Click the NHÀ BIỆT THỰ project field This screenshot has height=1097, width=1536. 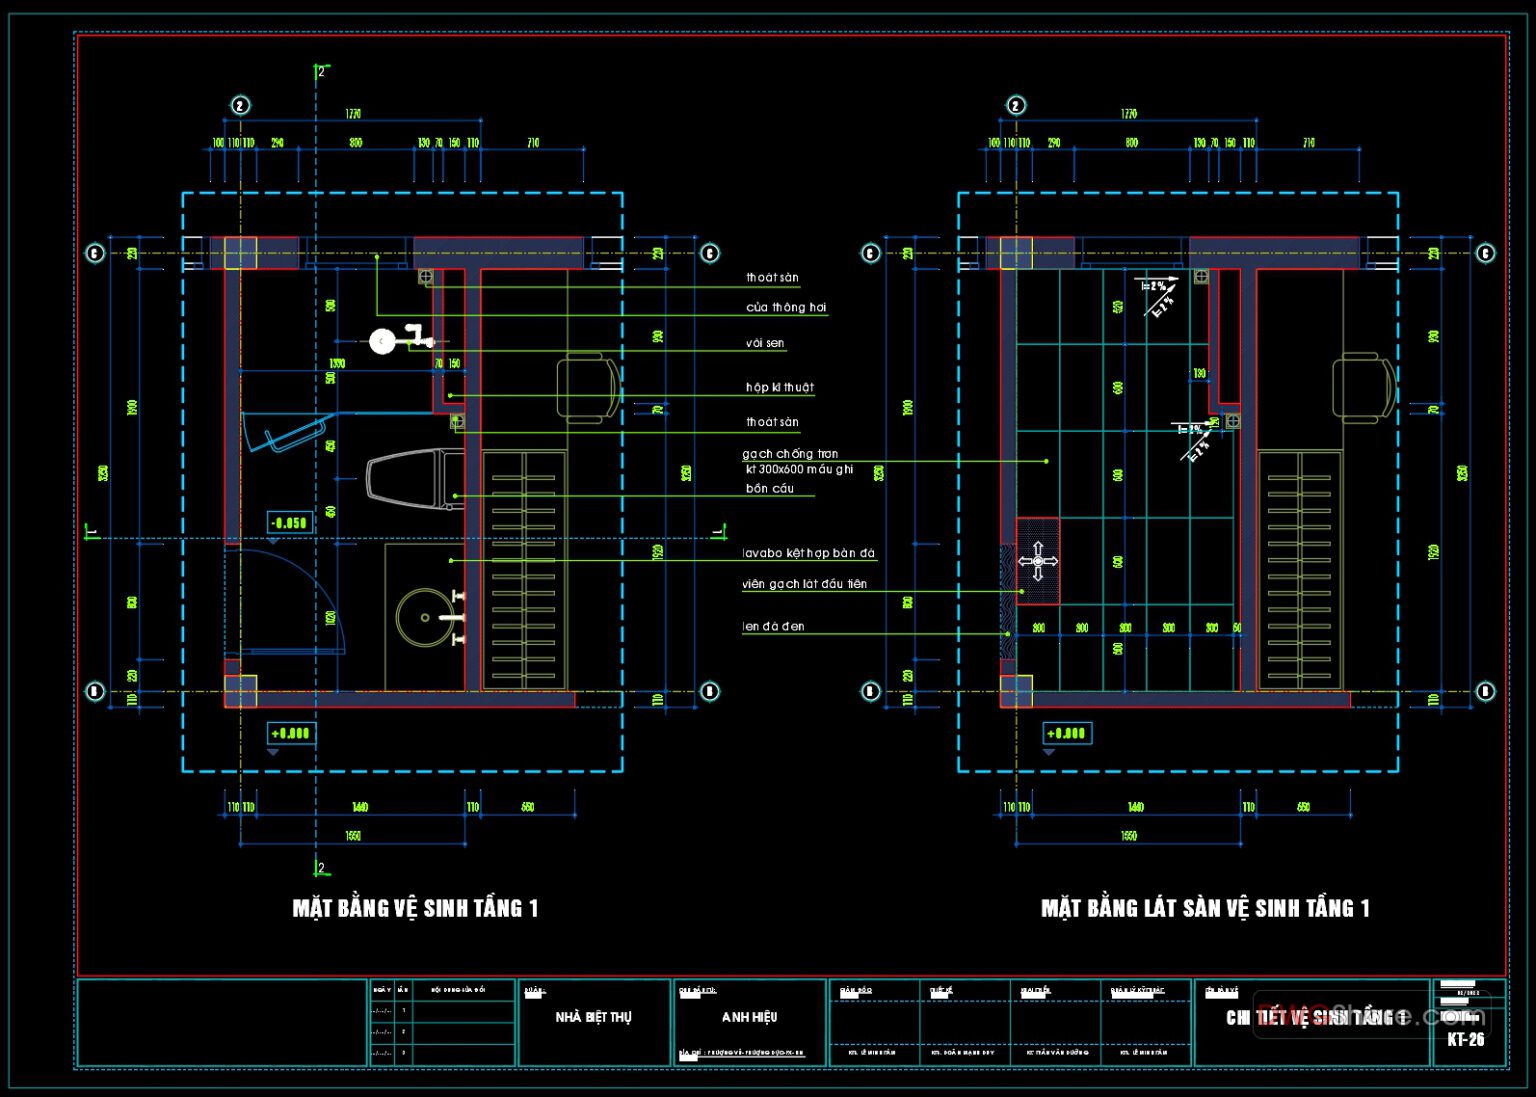(x=596, y=1016)
